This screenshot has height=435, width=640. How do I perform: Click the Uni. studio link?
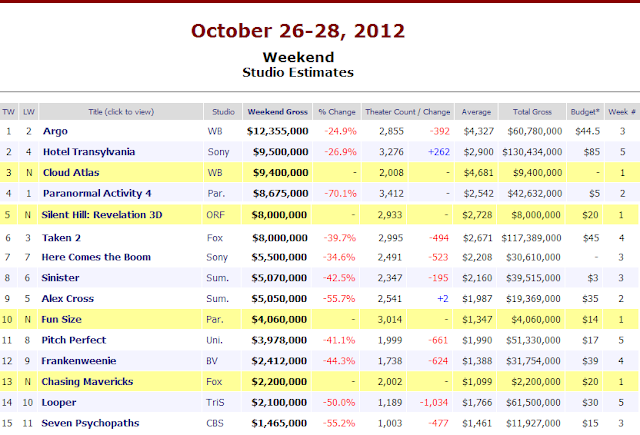click(214, 340)
